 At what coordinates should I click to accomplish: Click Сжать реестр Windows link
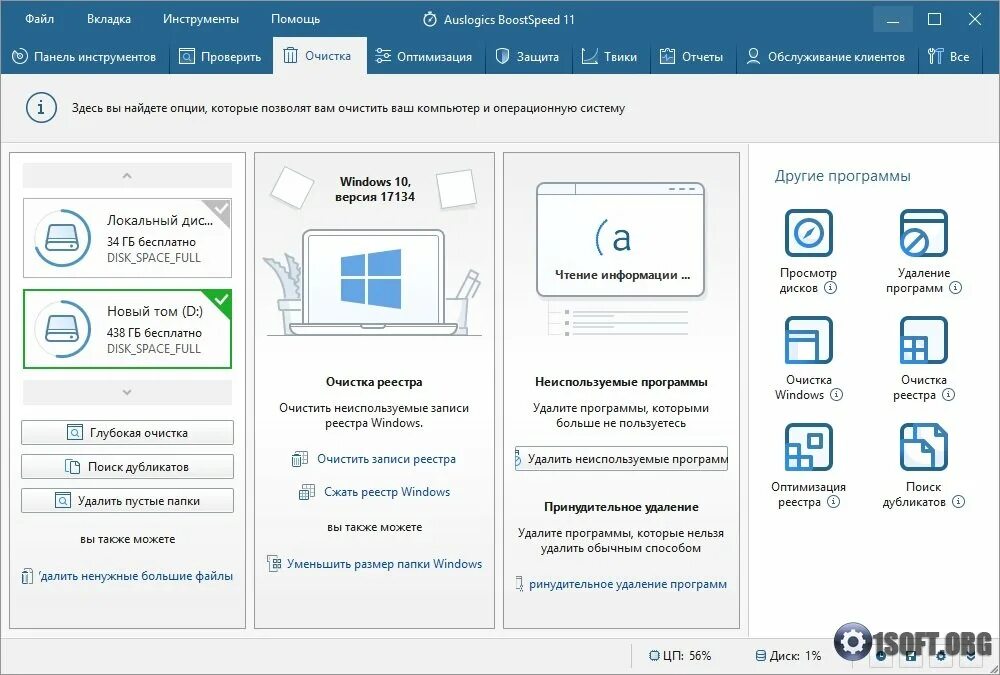pos(387,492)
